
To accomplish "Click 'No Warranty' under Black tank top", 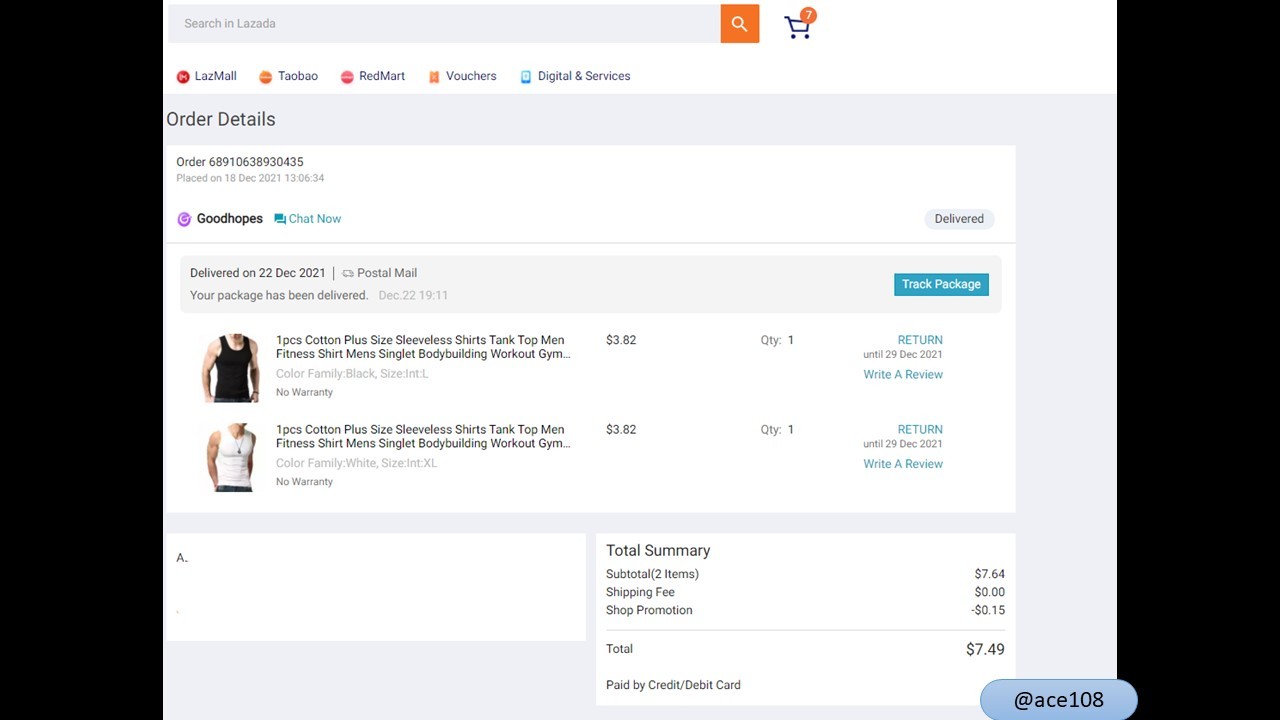I will [x=304, y=392].
